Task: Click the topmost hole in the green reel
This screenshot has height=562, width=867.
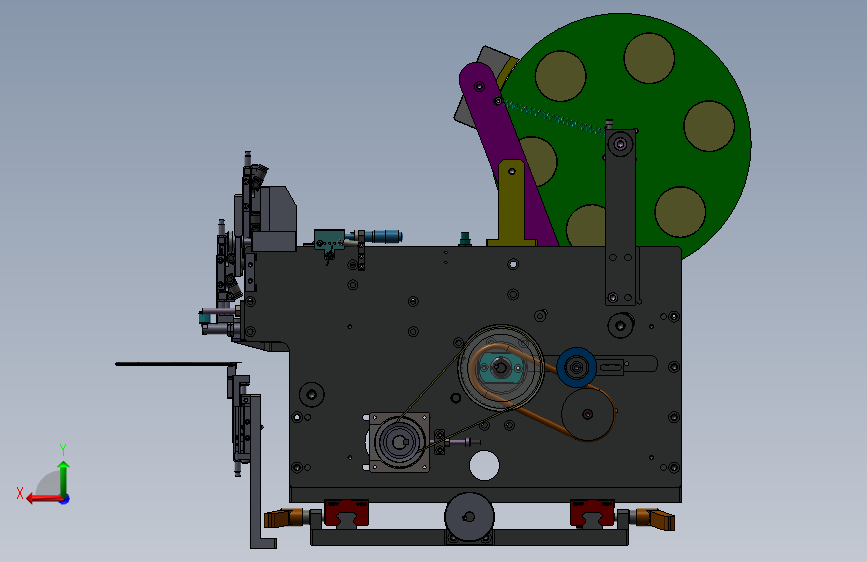Action: (x=649, y=58)
